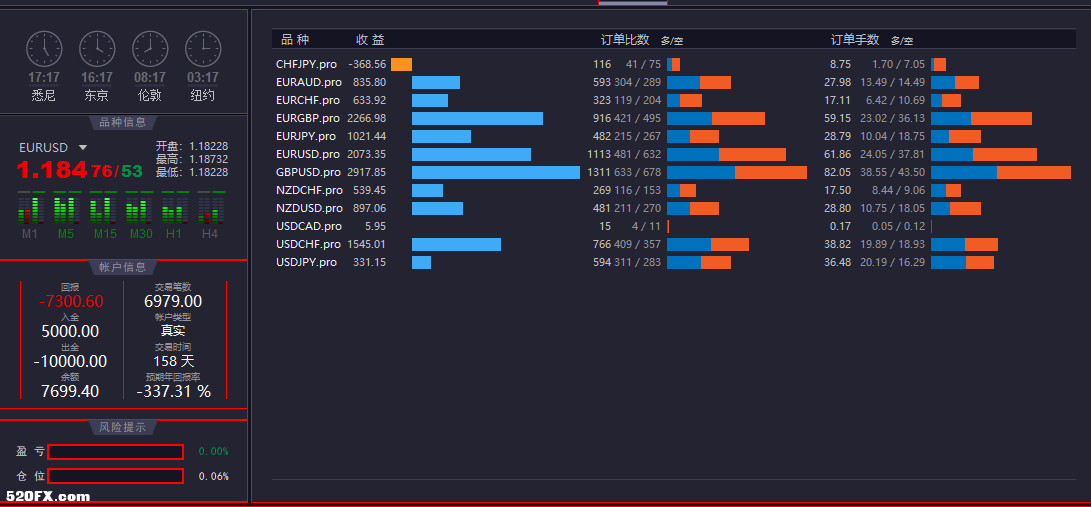Select the M15 timeframe indicator
This screenshot has width=1091, height=507.
[104, 214]
